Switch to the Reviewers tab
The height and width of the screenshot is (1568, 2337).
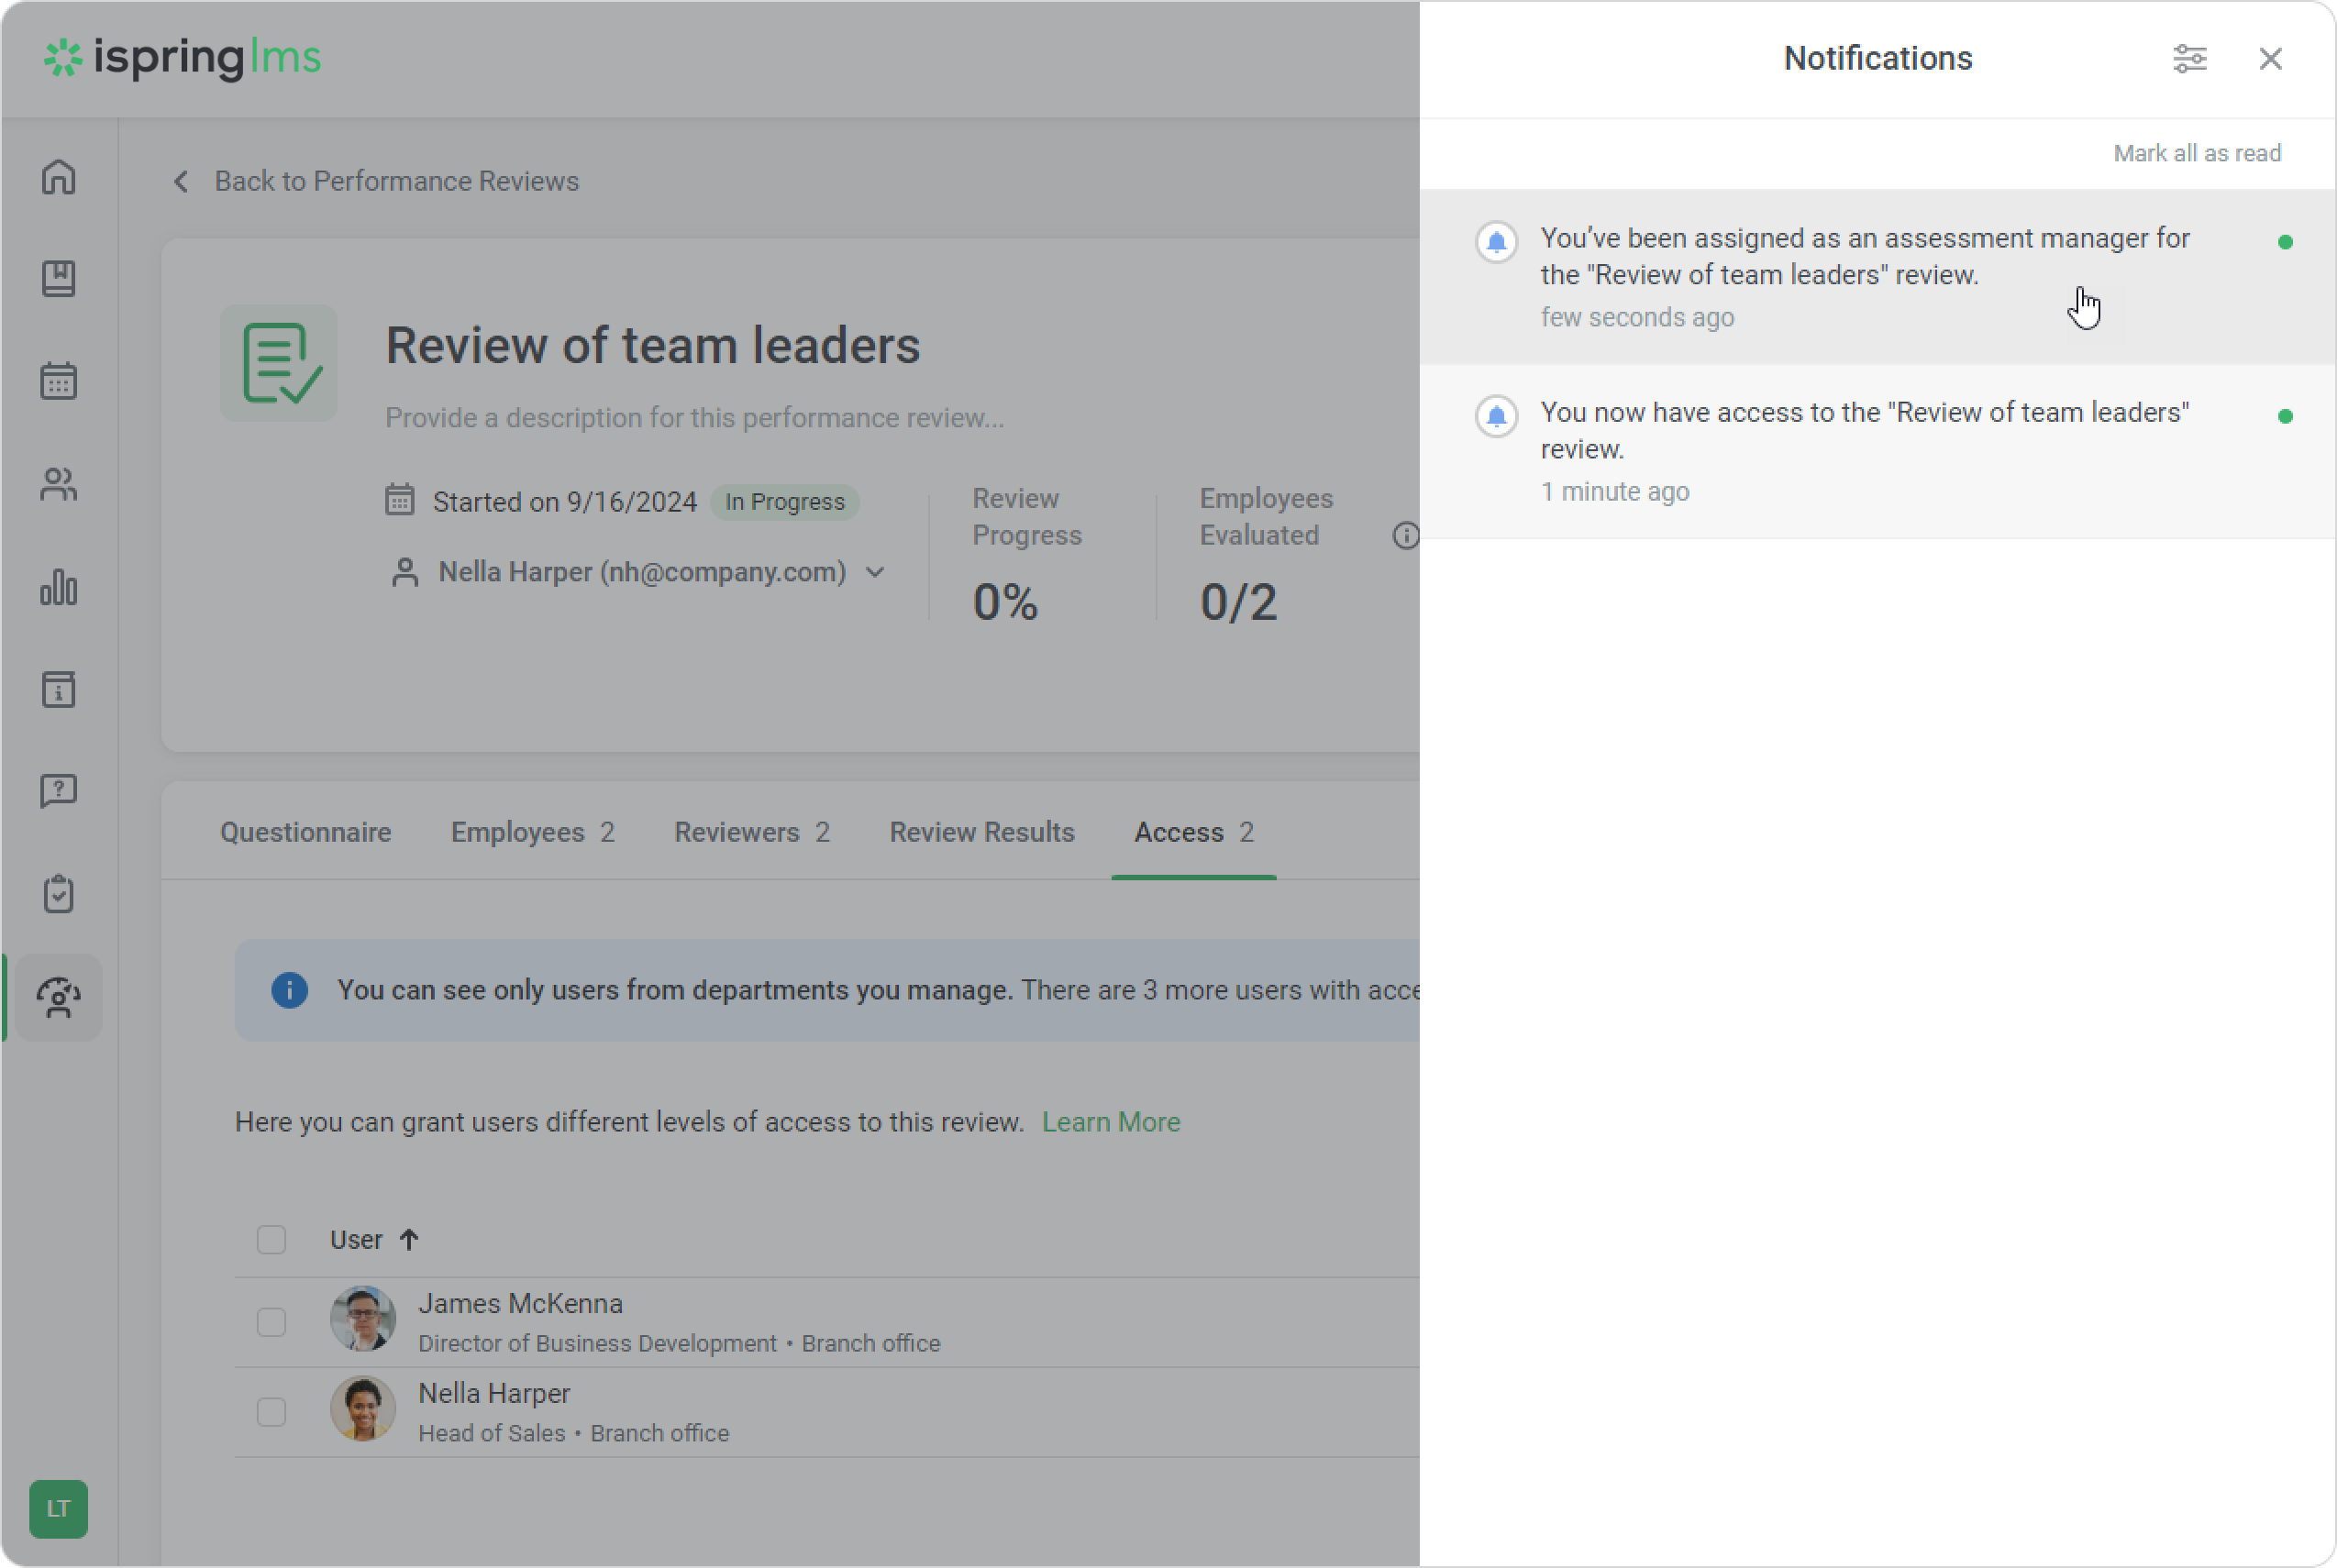(x=751, y=832)
